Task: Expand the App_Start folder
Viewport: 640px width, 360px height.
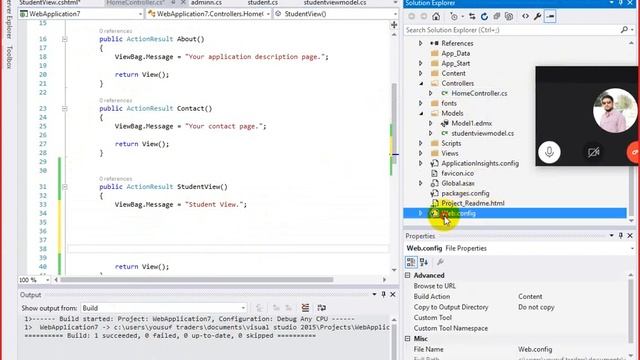Action: pyautogui.click(x=420, y=63)
